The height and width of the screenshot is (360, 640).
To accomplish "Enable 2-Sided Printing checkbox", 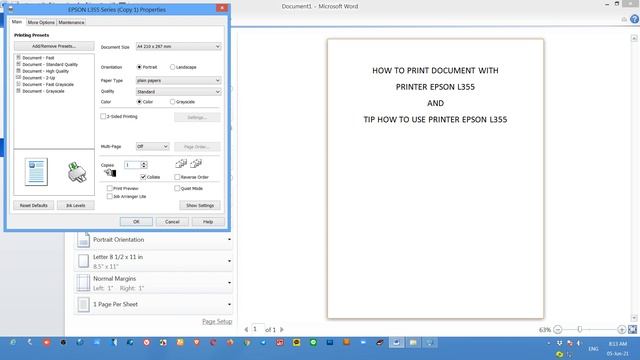I will coord(103,116).
